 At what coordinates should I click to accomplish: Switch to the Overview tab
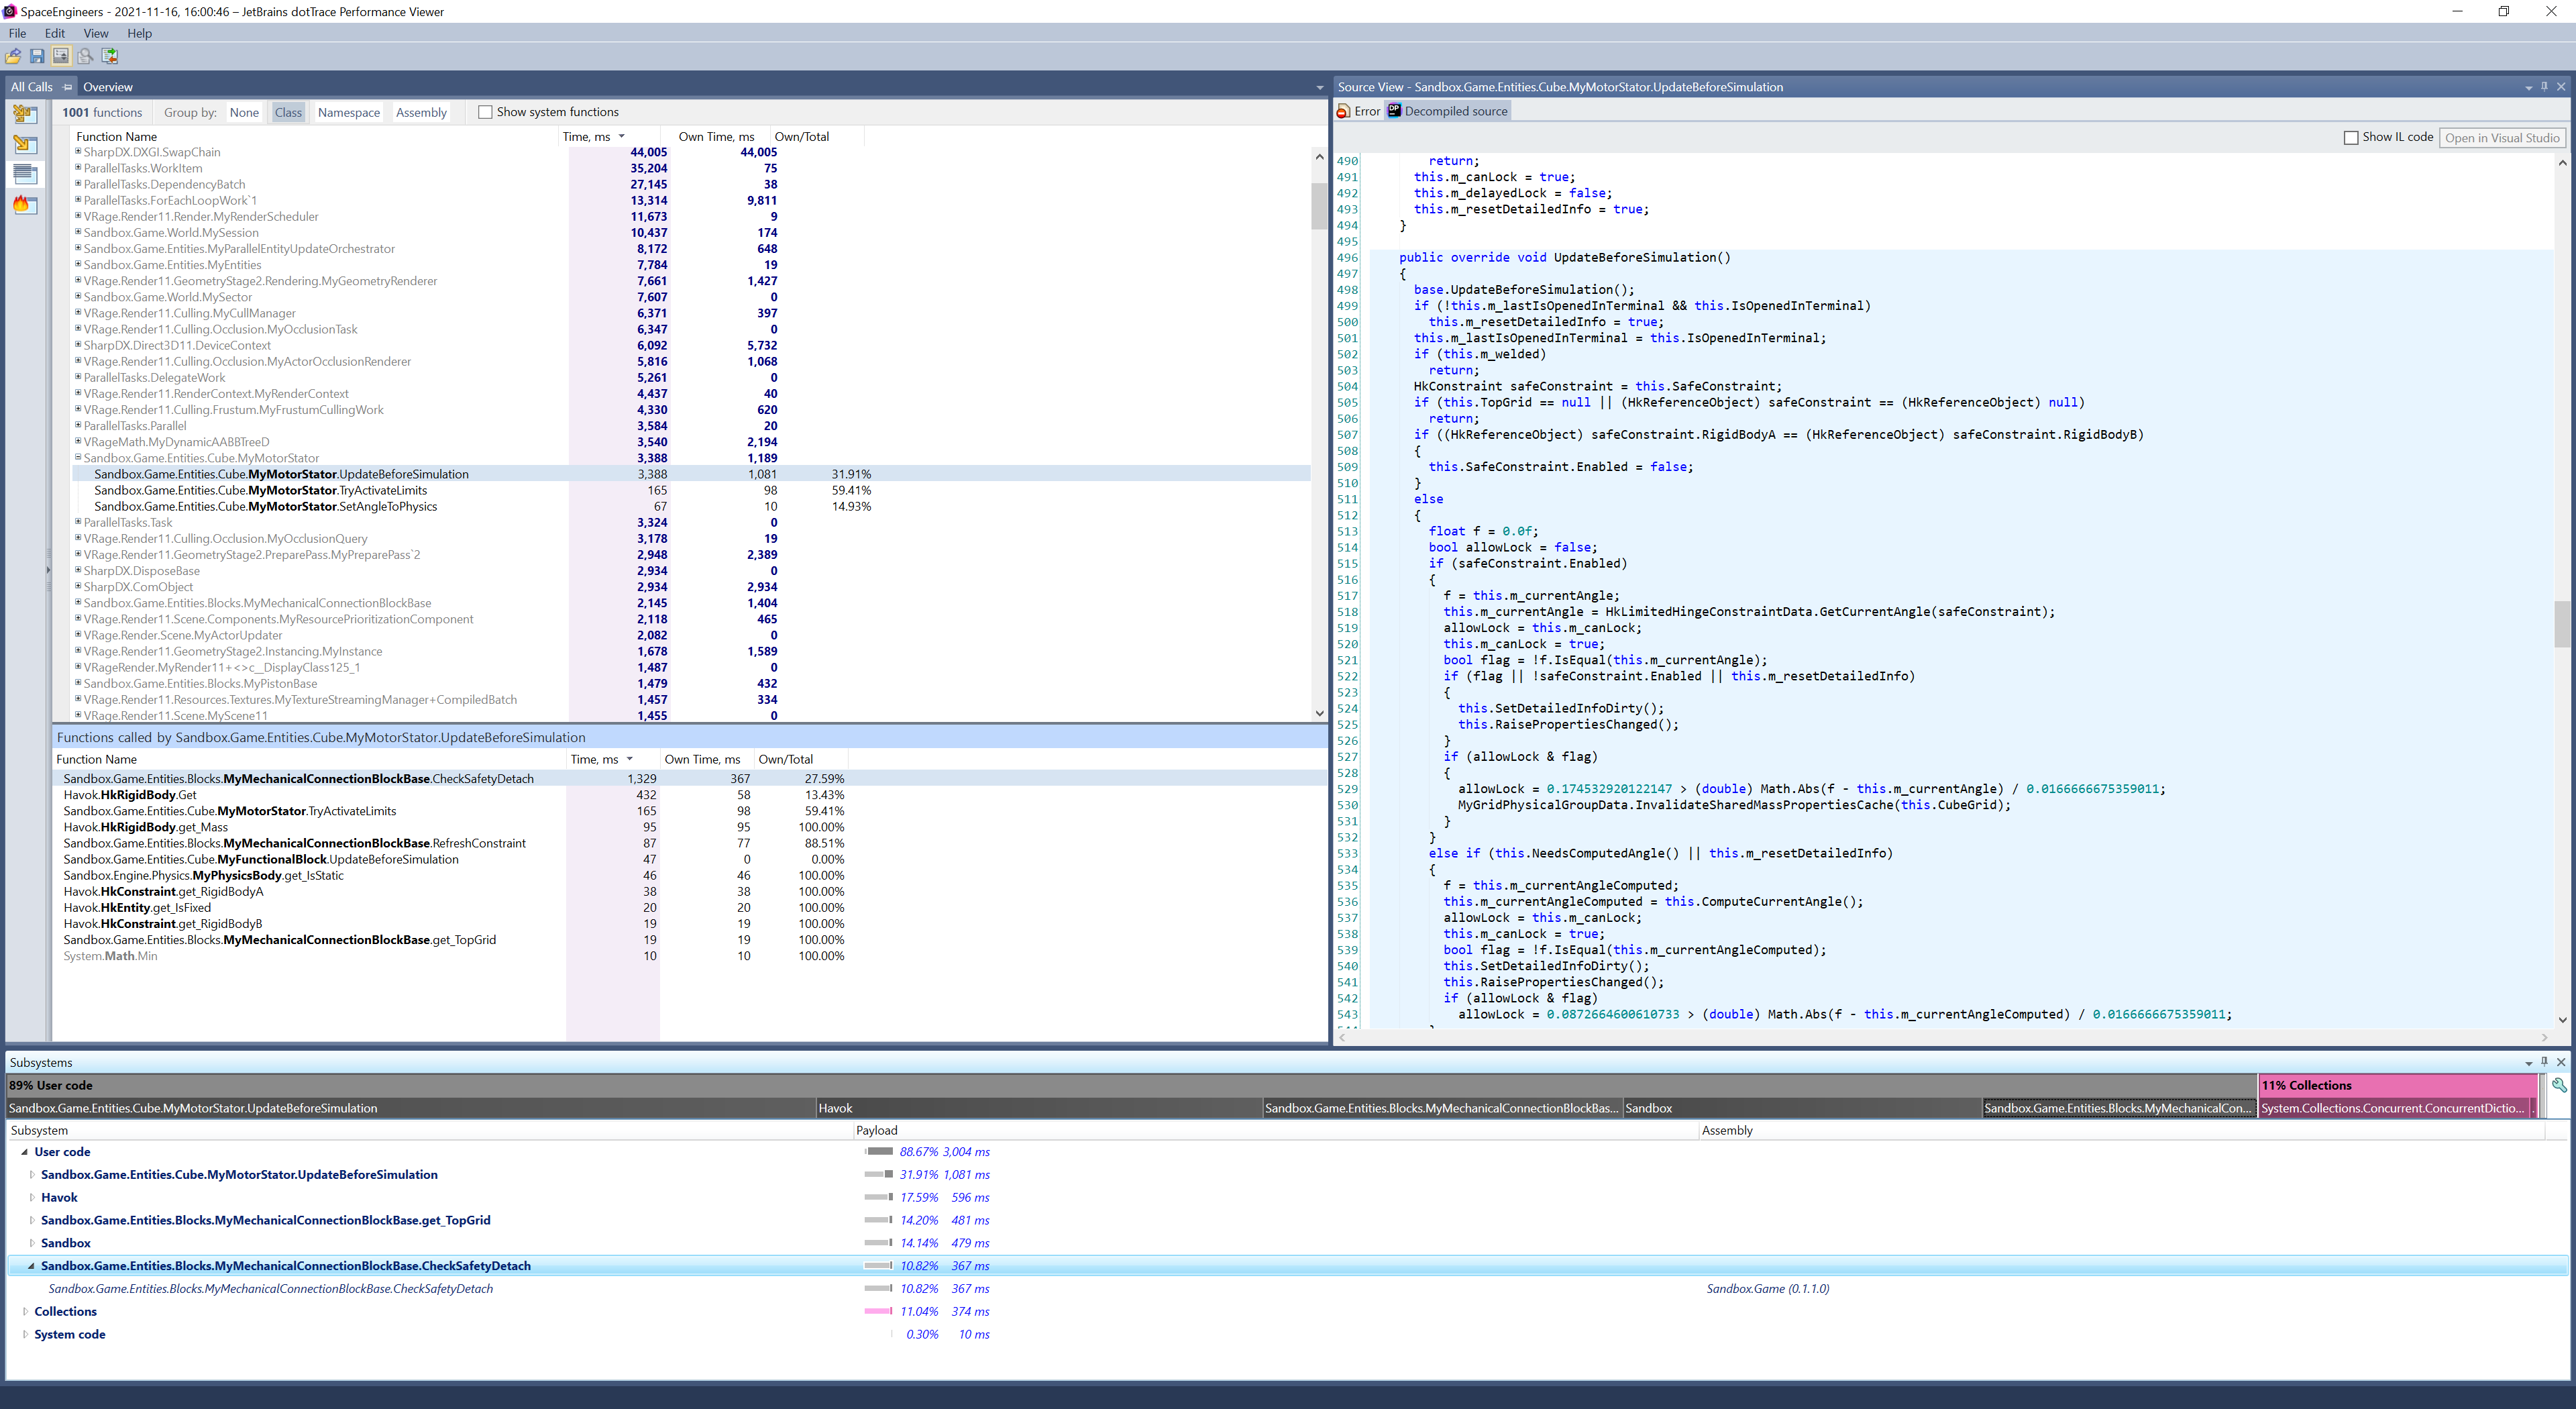pyautogui.click(x=107, y=87)
